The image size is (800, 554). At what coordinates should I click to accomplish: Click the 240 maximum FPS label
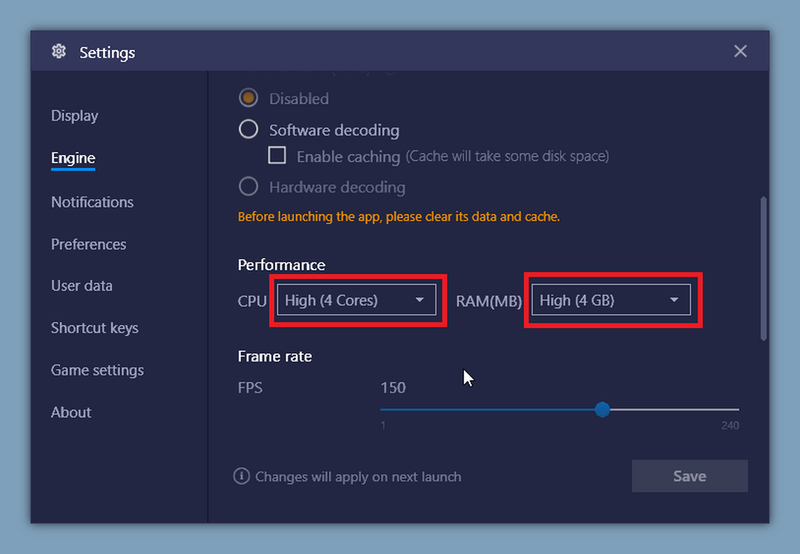click(730, 425)
